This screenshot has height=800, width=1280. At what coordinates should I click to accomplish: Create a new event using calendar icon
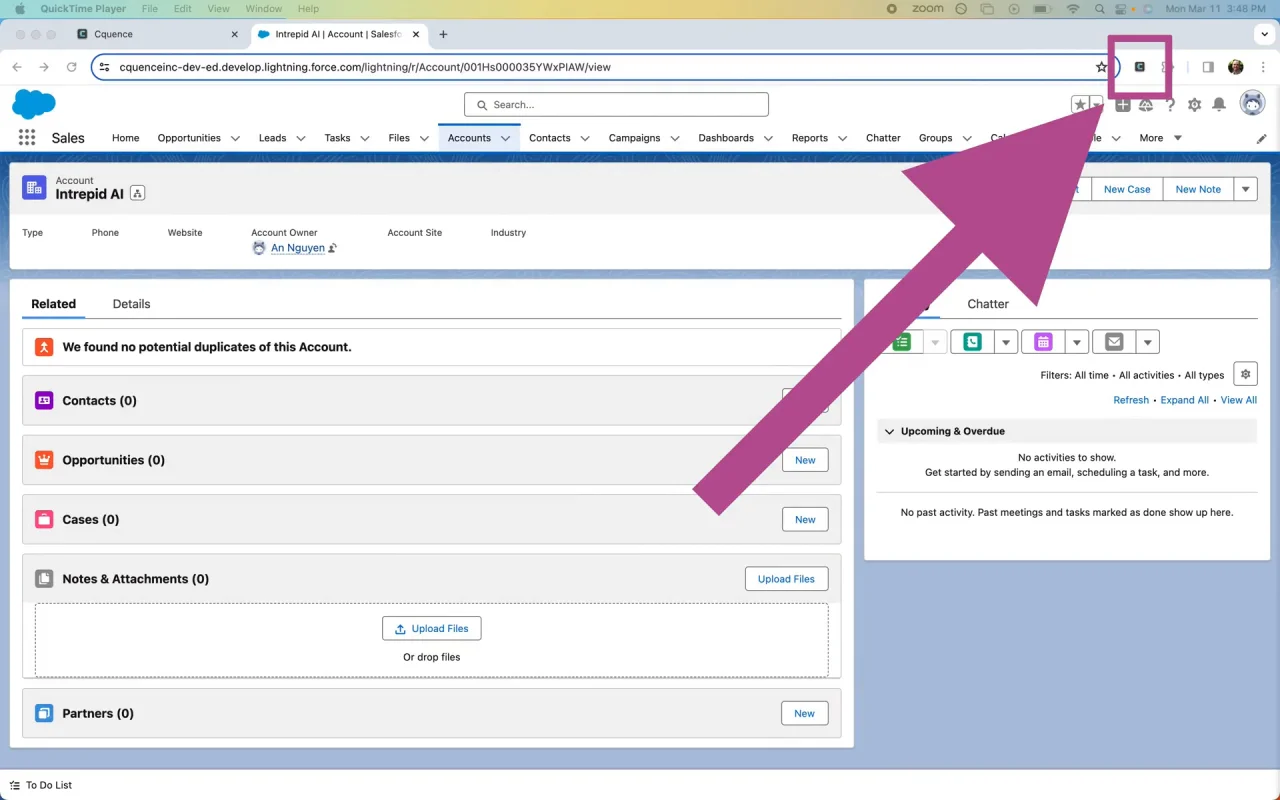[x=1043, y=342]
